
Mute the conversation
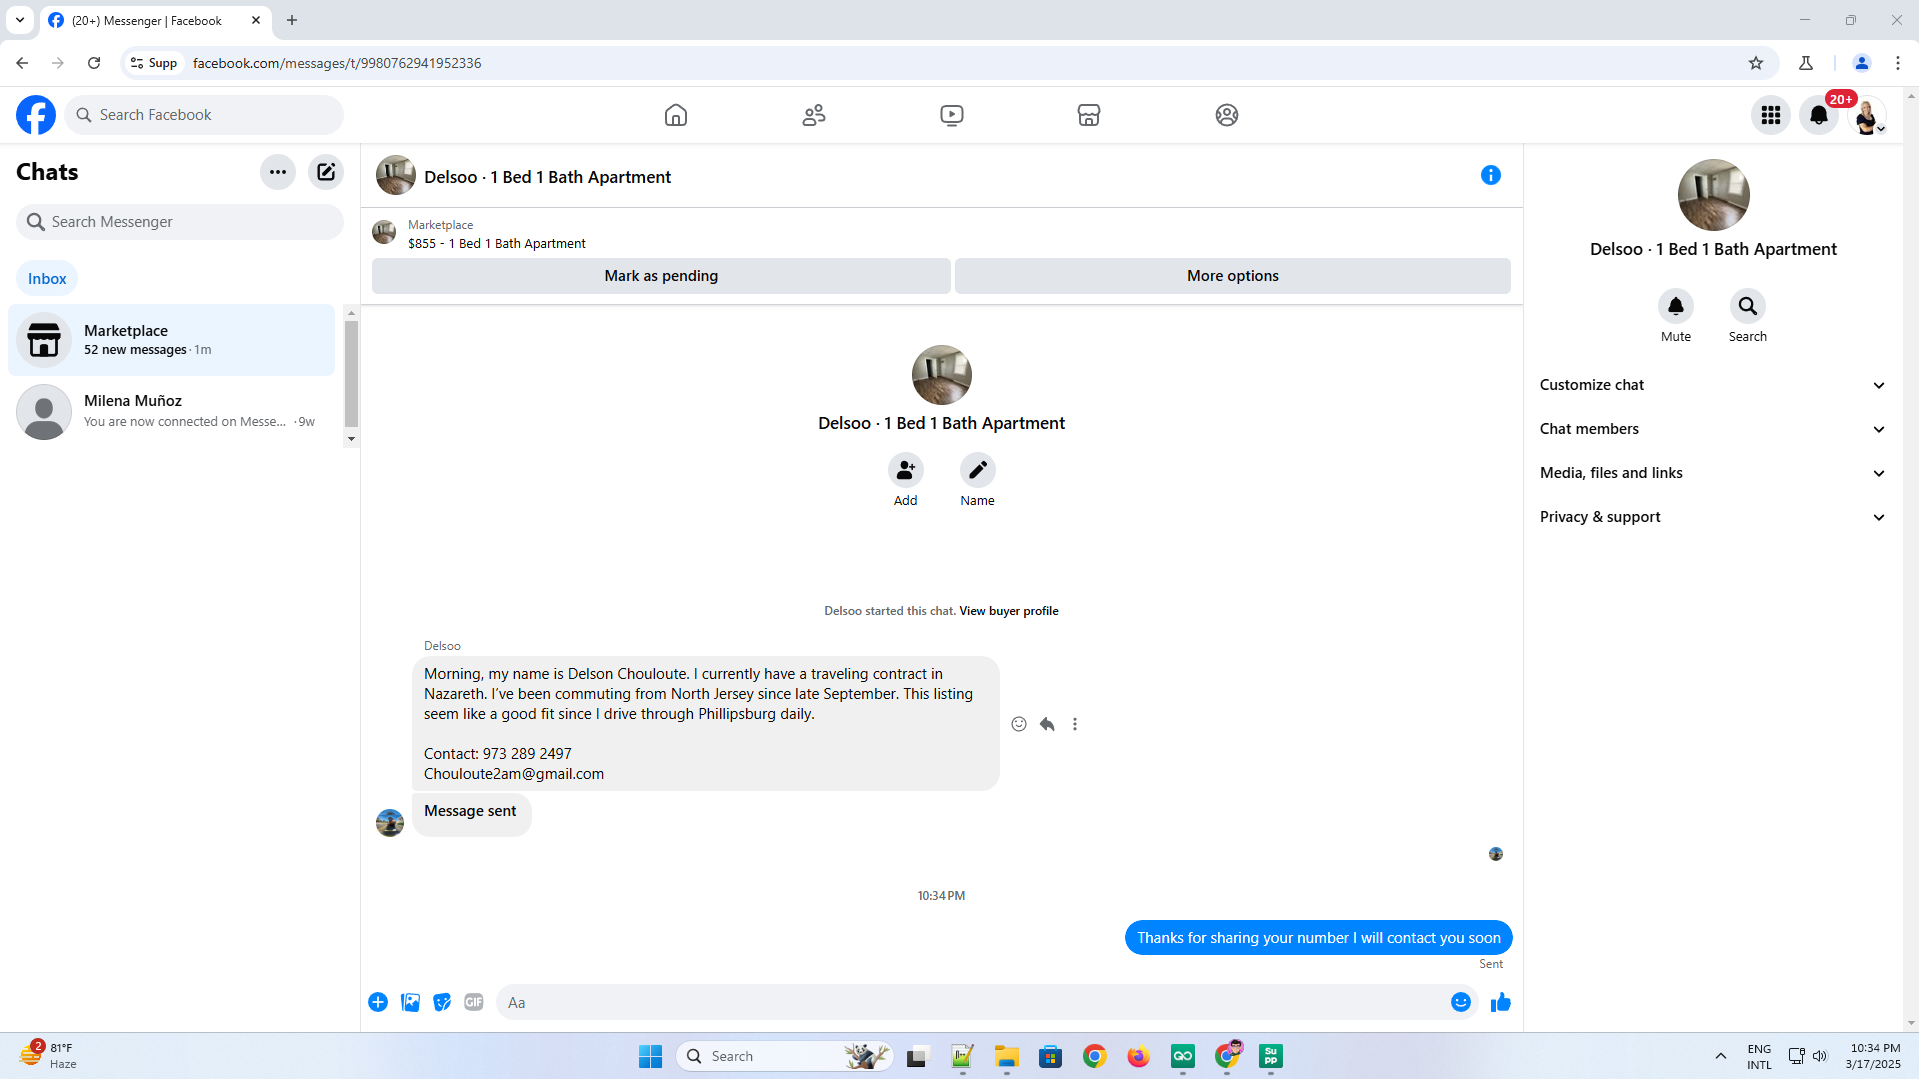tap(1676, 306)
